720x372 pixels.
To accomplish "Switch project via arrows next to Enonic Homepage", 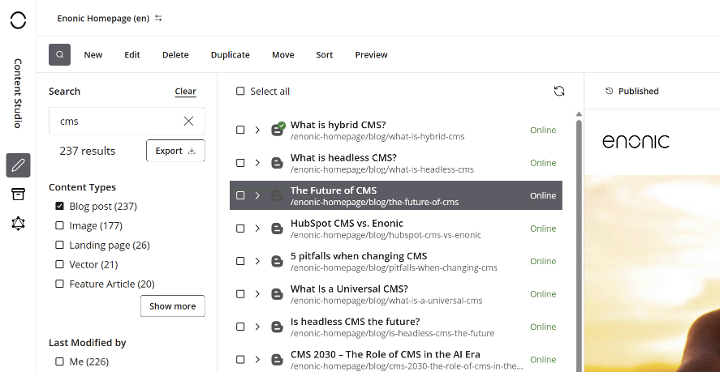I will [158, 18].
